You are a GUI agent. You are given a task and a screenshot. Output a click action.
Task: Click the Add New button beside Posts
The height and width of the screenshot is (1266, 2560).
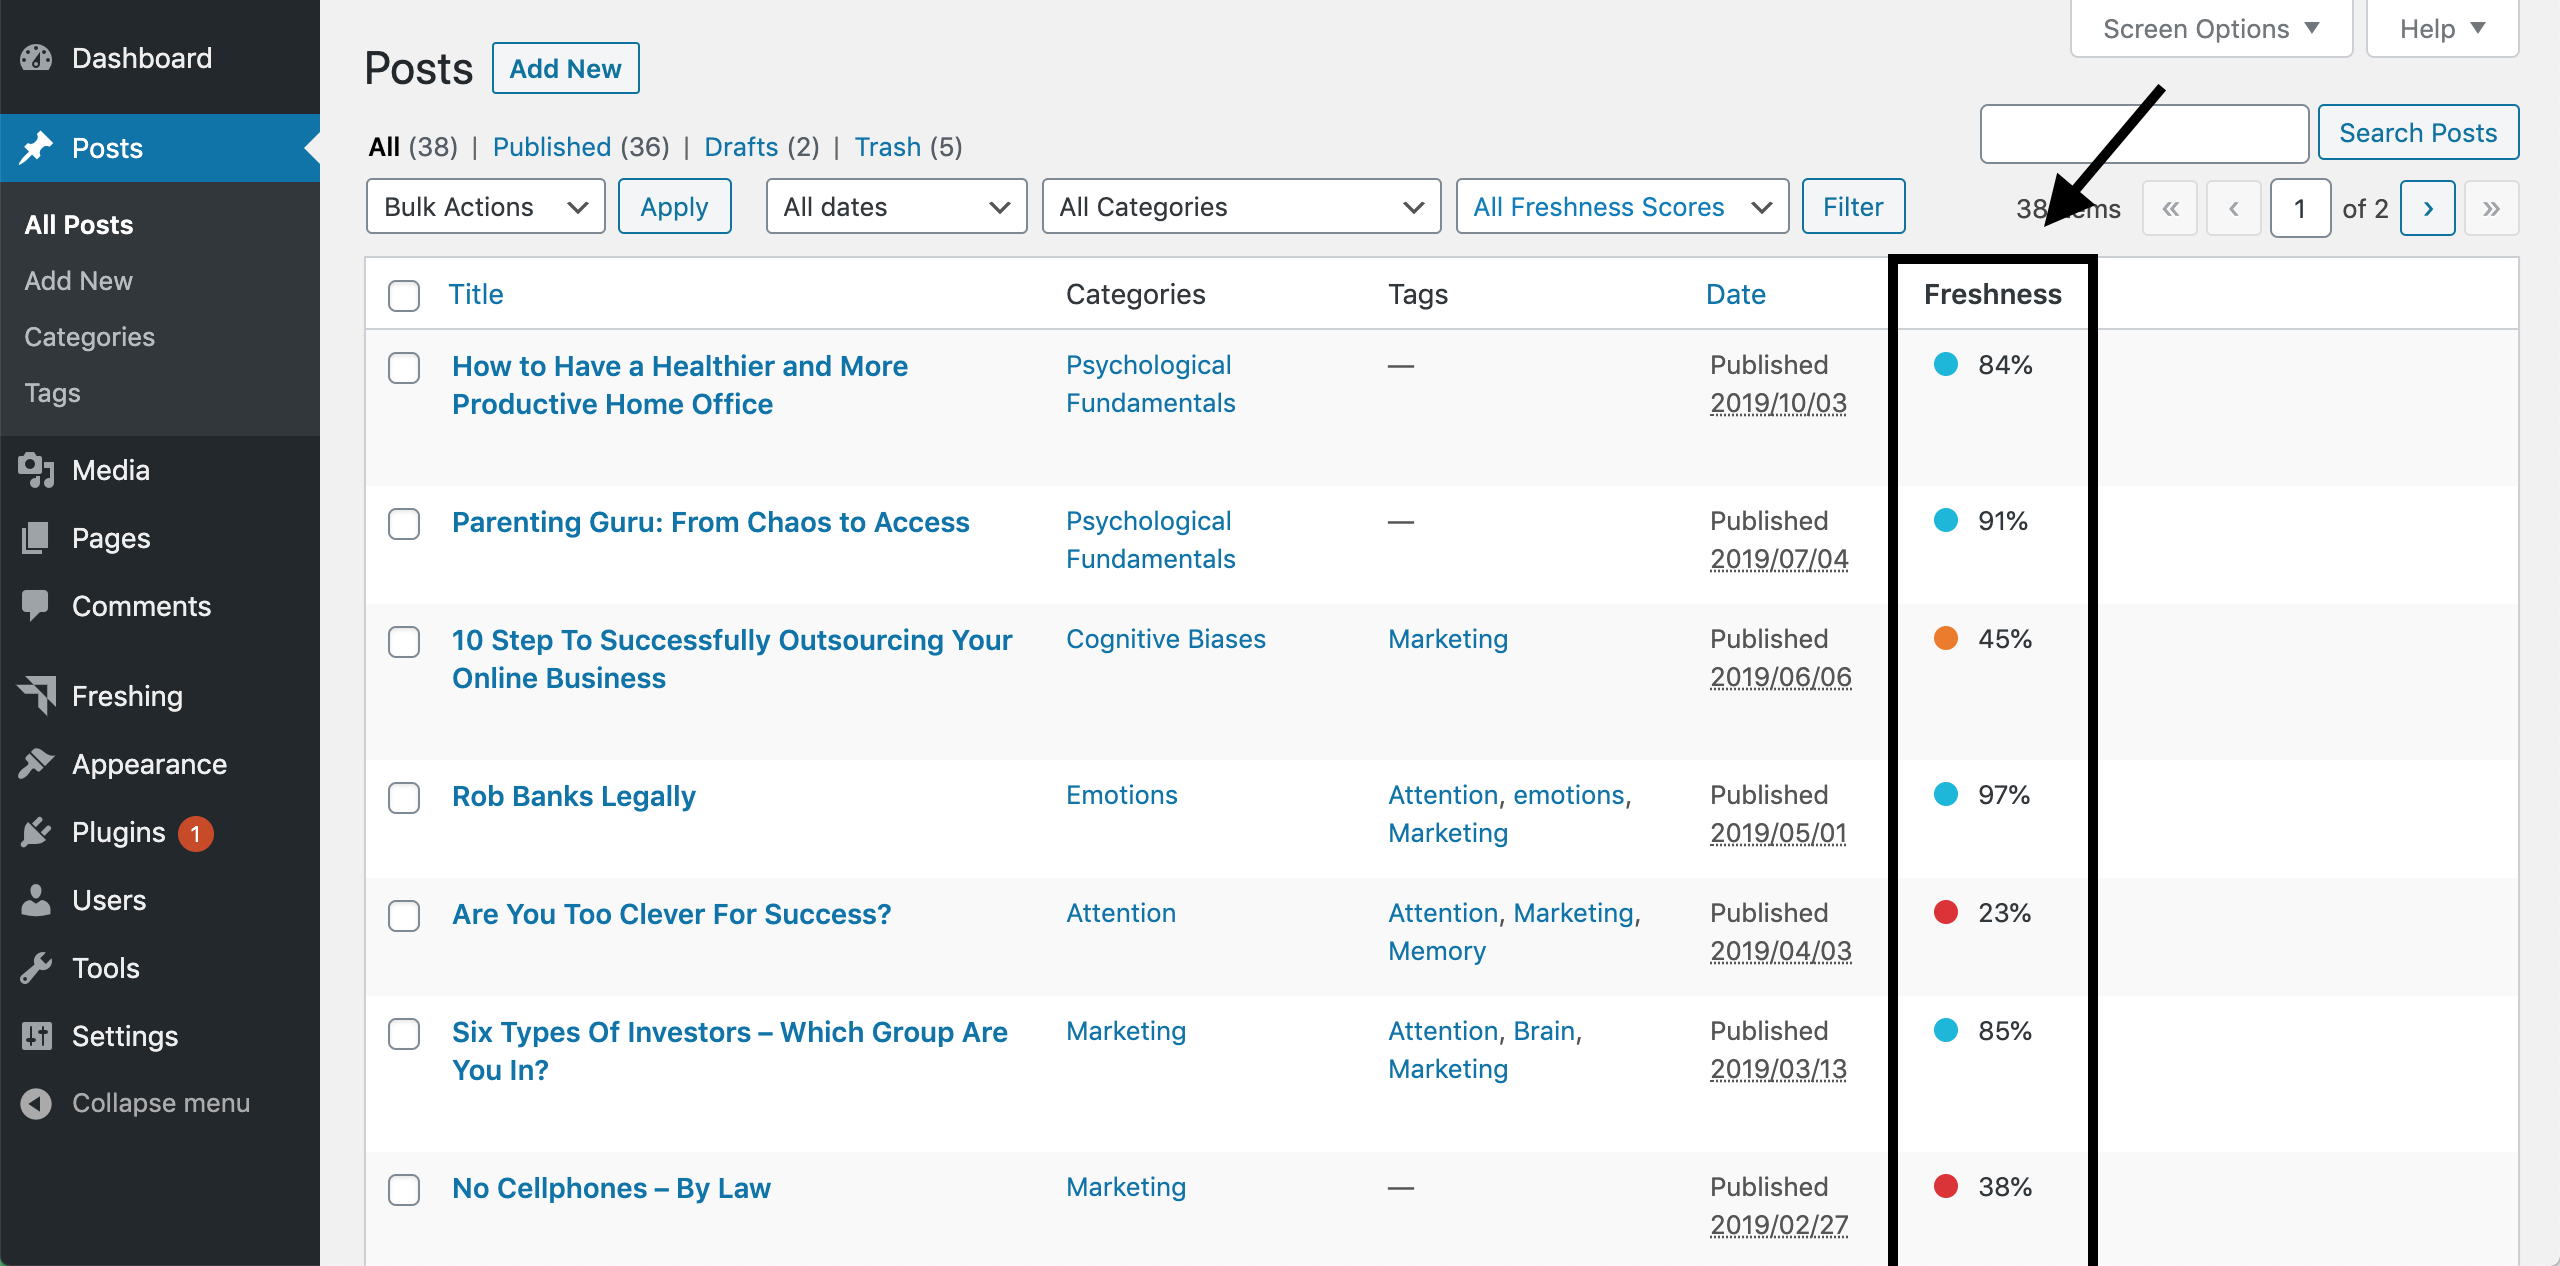[565, 69]
